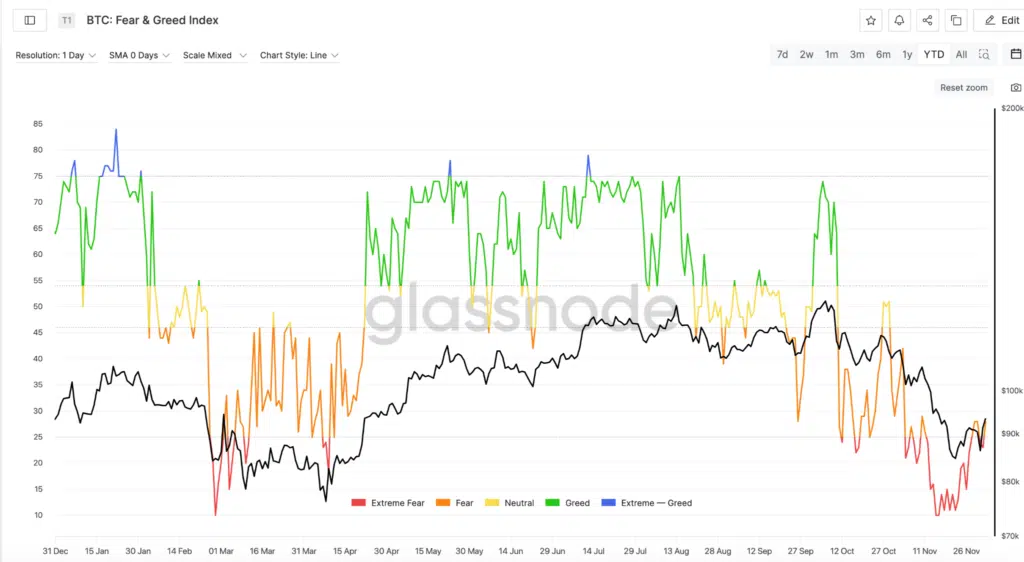Click the copy/duplicate chart icon

point(956,20)
